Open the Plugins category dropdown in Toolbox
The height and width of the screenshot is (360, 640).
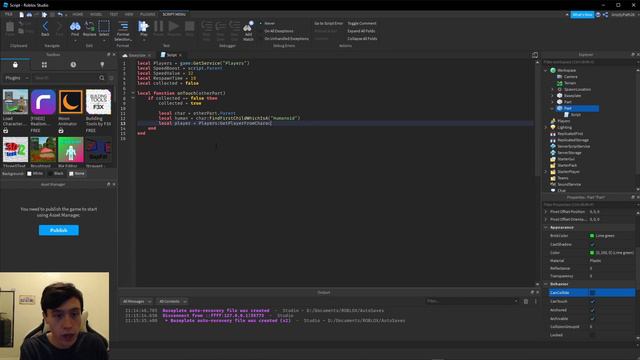16,78
